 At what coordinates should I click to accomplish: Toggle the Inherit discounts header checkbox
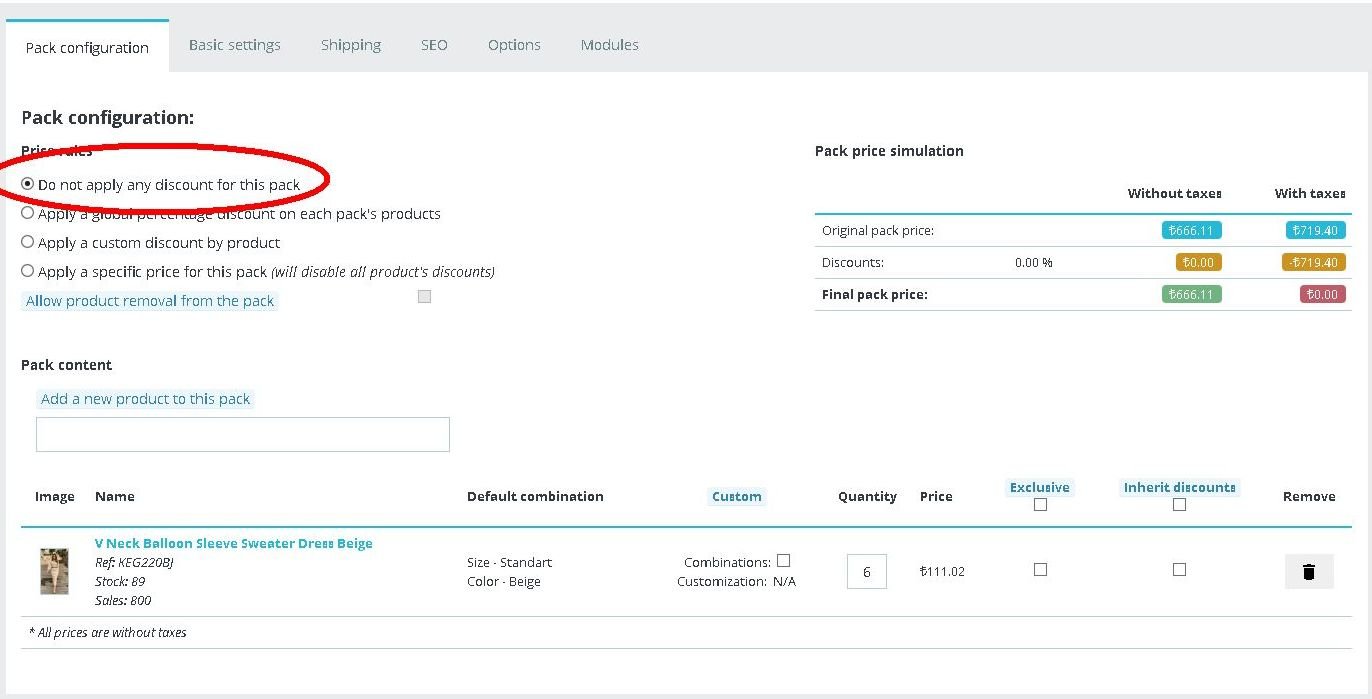[1179, 505]
